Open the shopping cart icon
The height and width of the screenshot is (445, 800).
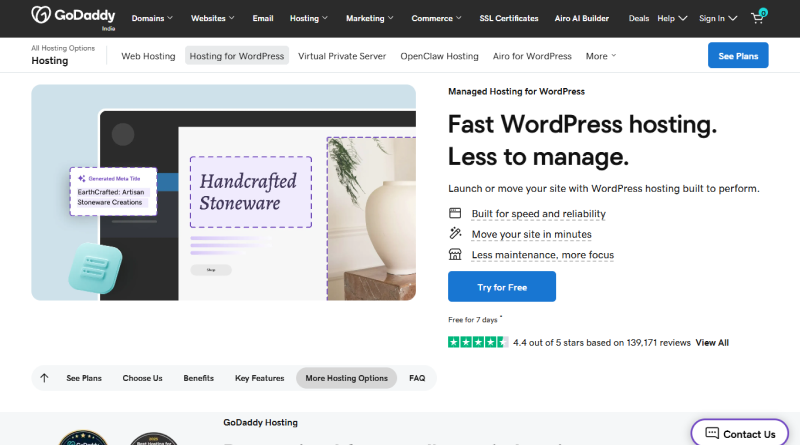758,18
